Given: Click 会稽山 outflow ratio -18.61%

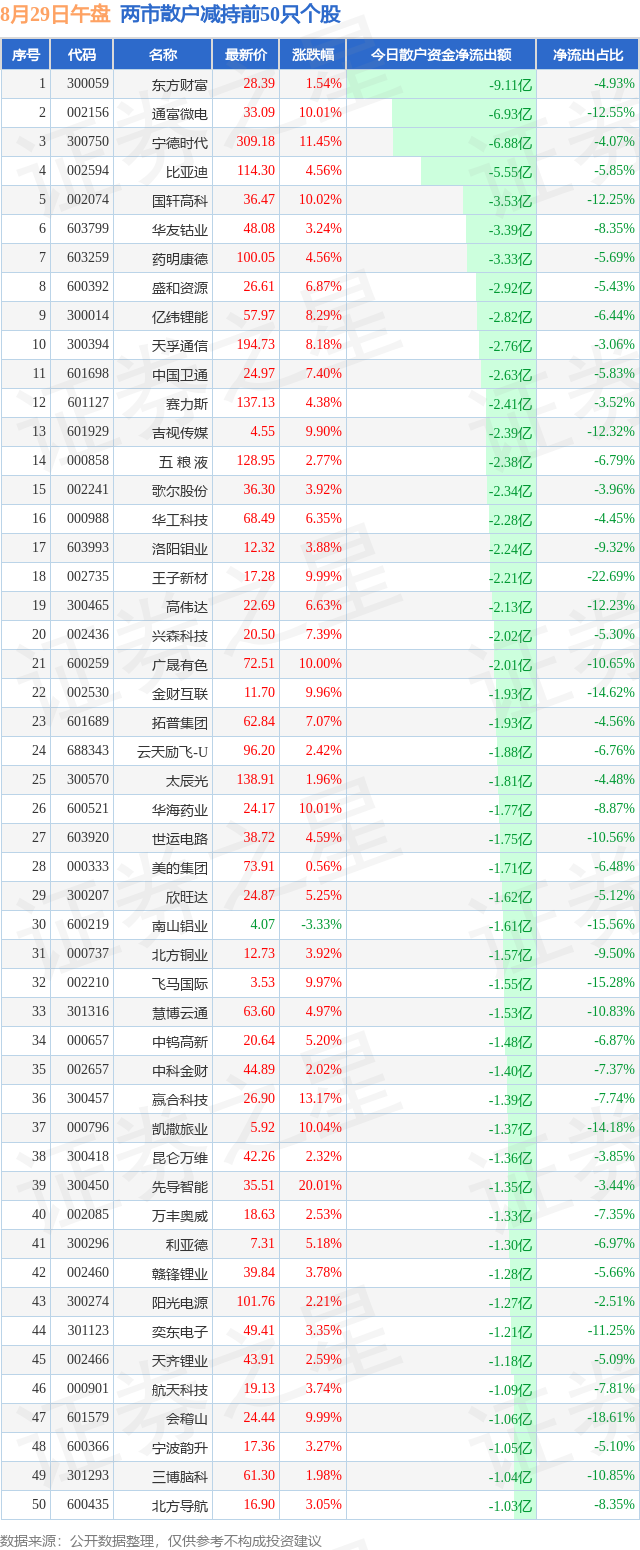Looking at the screenshot, I should pos(611,1418).
